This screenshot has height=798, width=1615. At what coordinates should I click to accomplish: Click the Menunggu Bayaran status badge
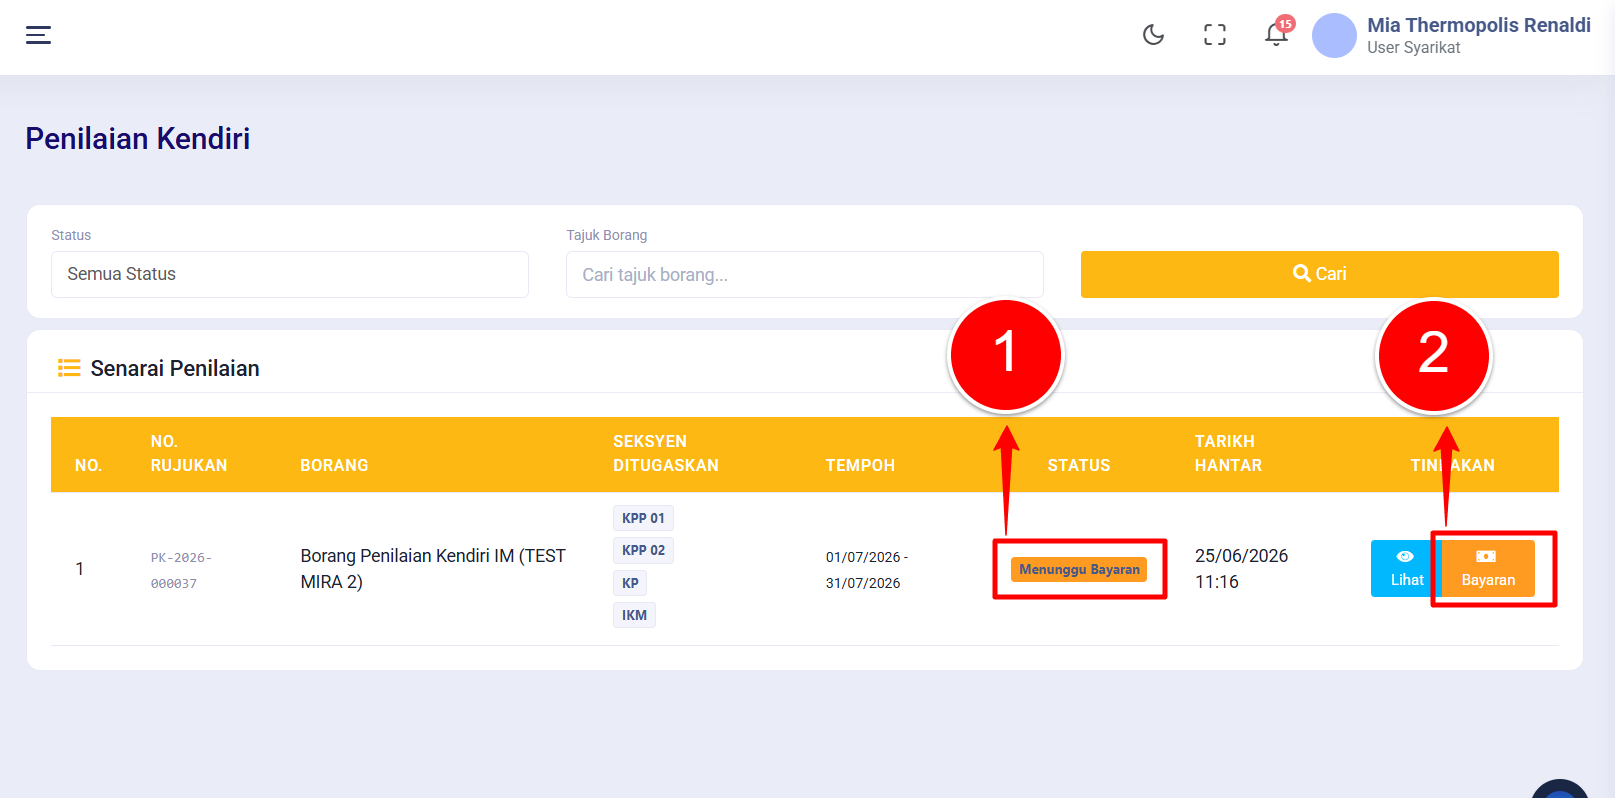[1079, 569]
